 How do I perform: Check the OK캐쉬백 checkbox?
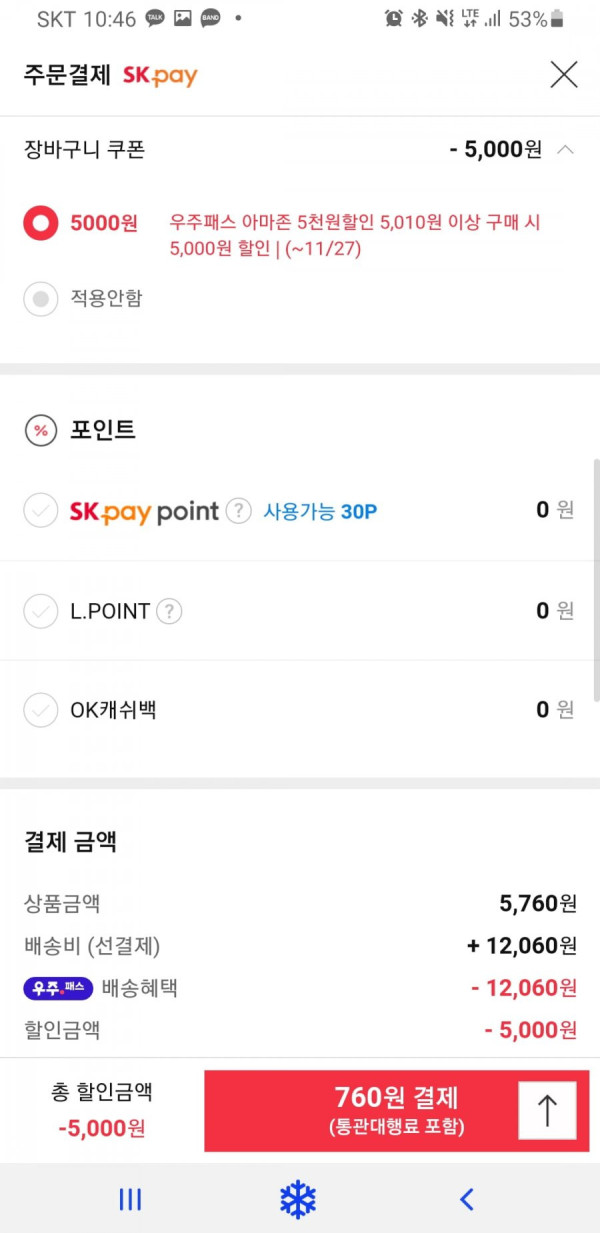coord(40,710)
